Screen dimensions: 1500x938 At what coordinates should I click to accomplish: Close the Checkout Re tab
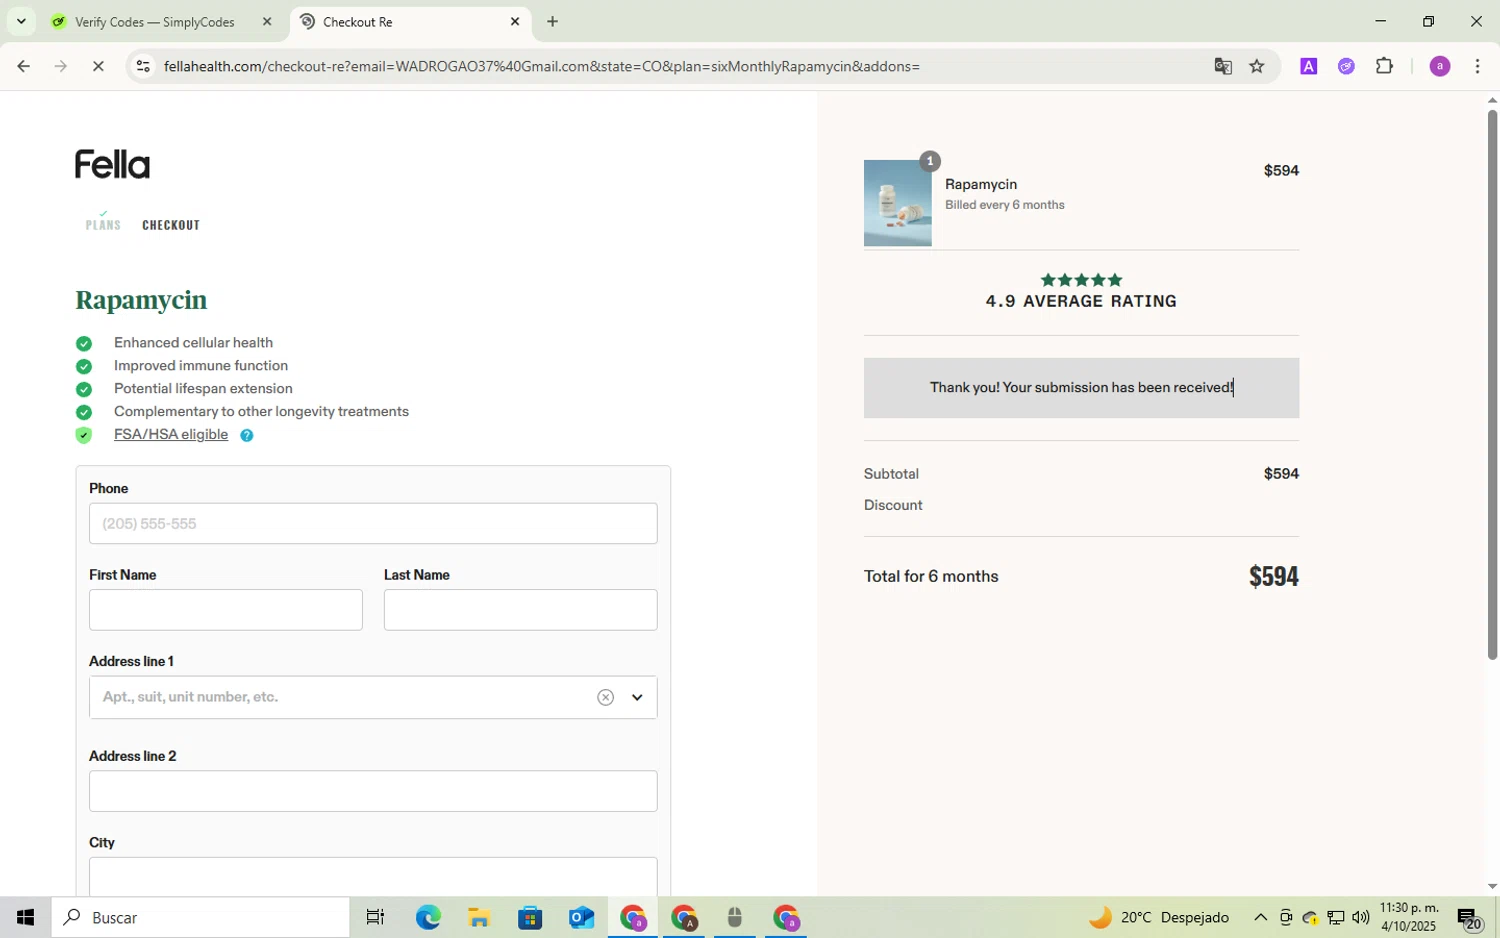click(x=515, y=21)
